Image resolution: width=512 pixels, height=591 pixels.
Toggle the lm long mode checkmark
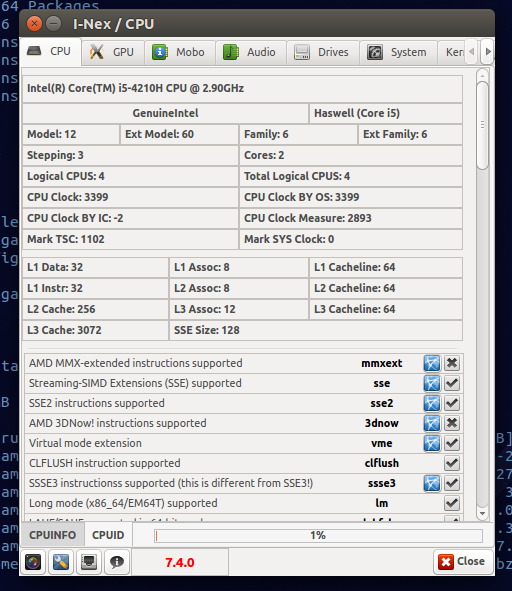tap(452, 503)
